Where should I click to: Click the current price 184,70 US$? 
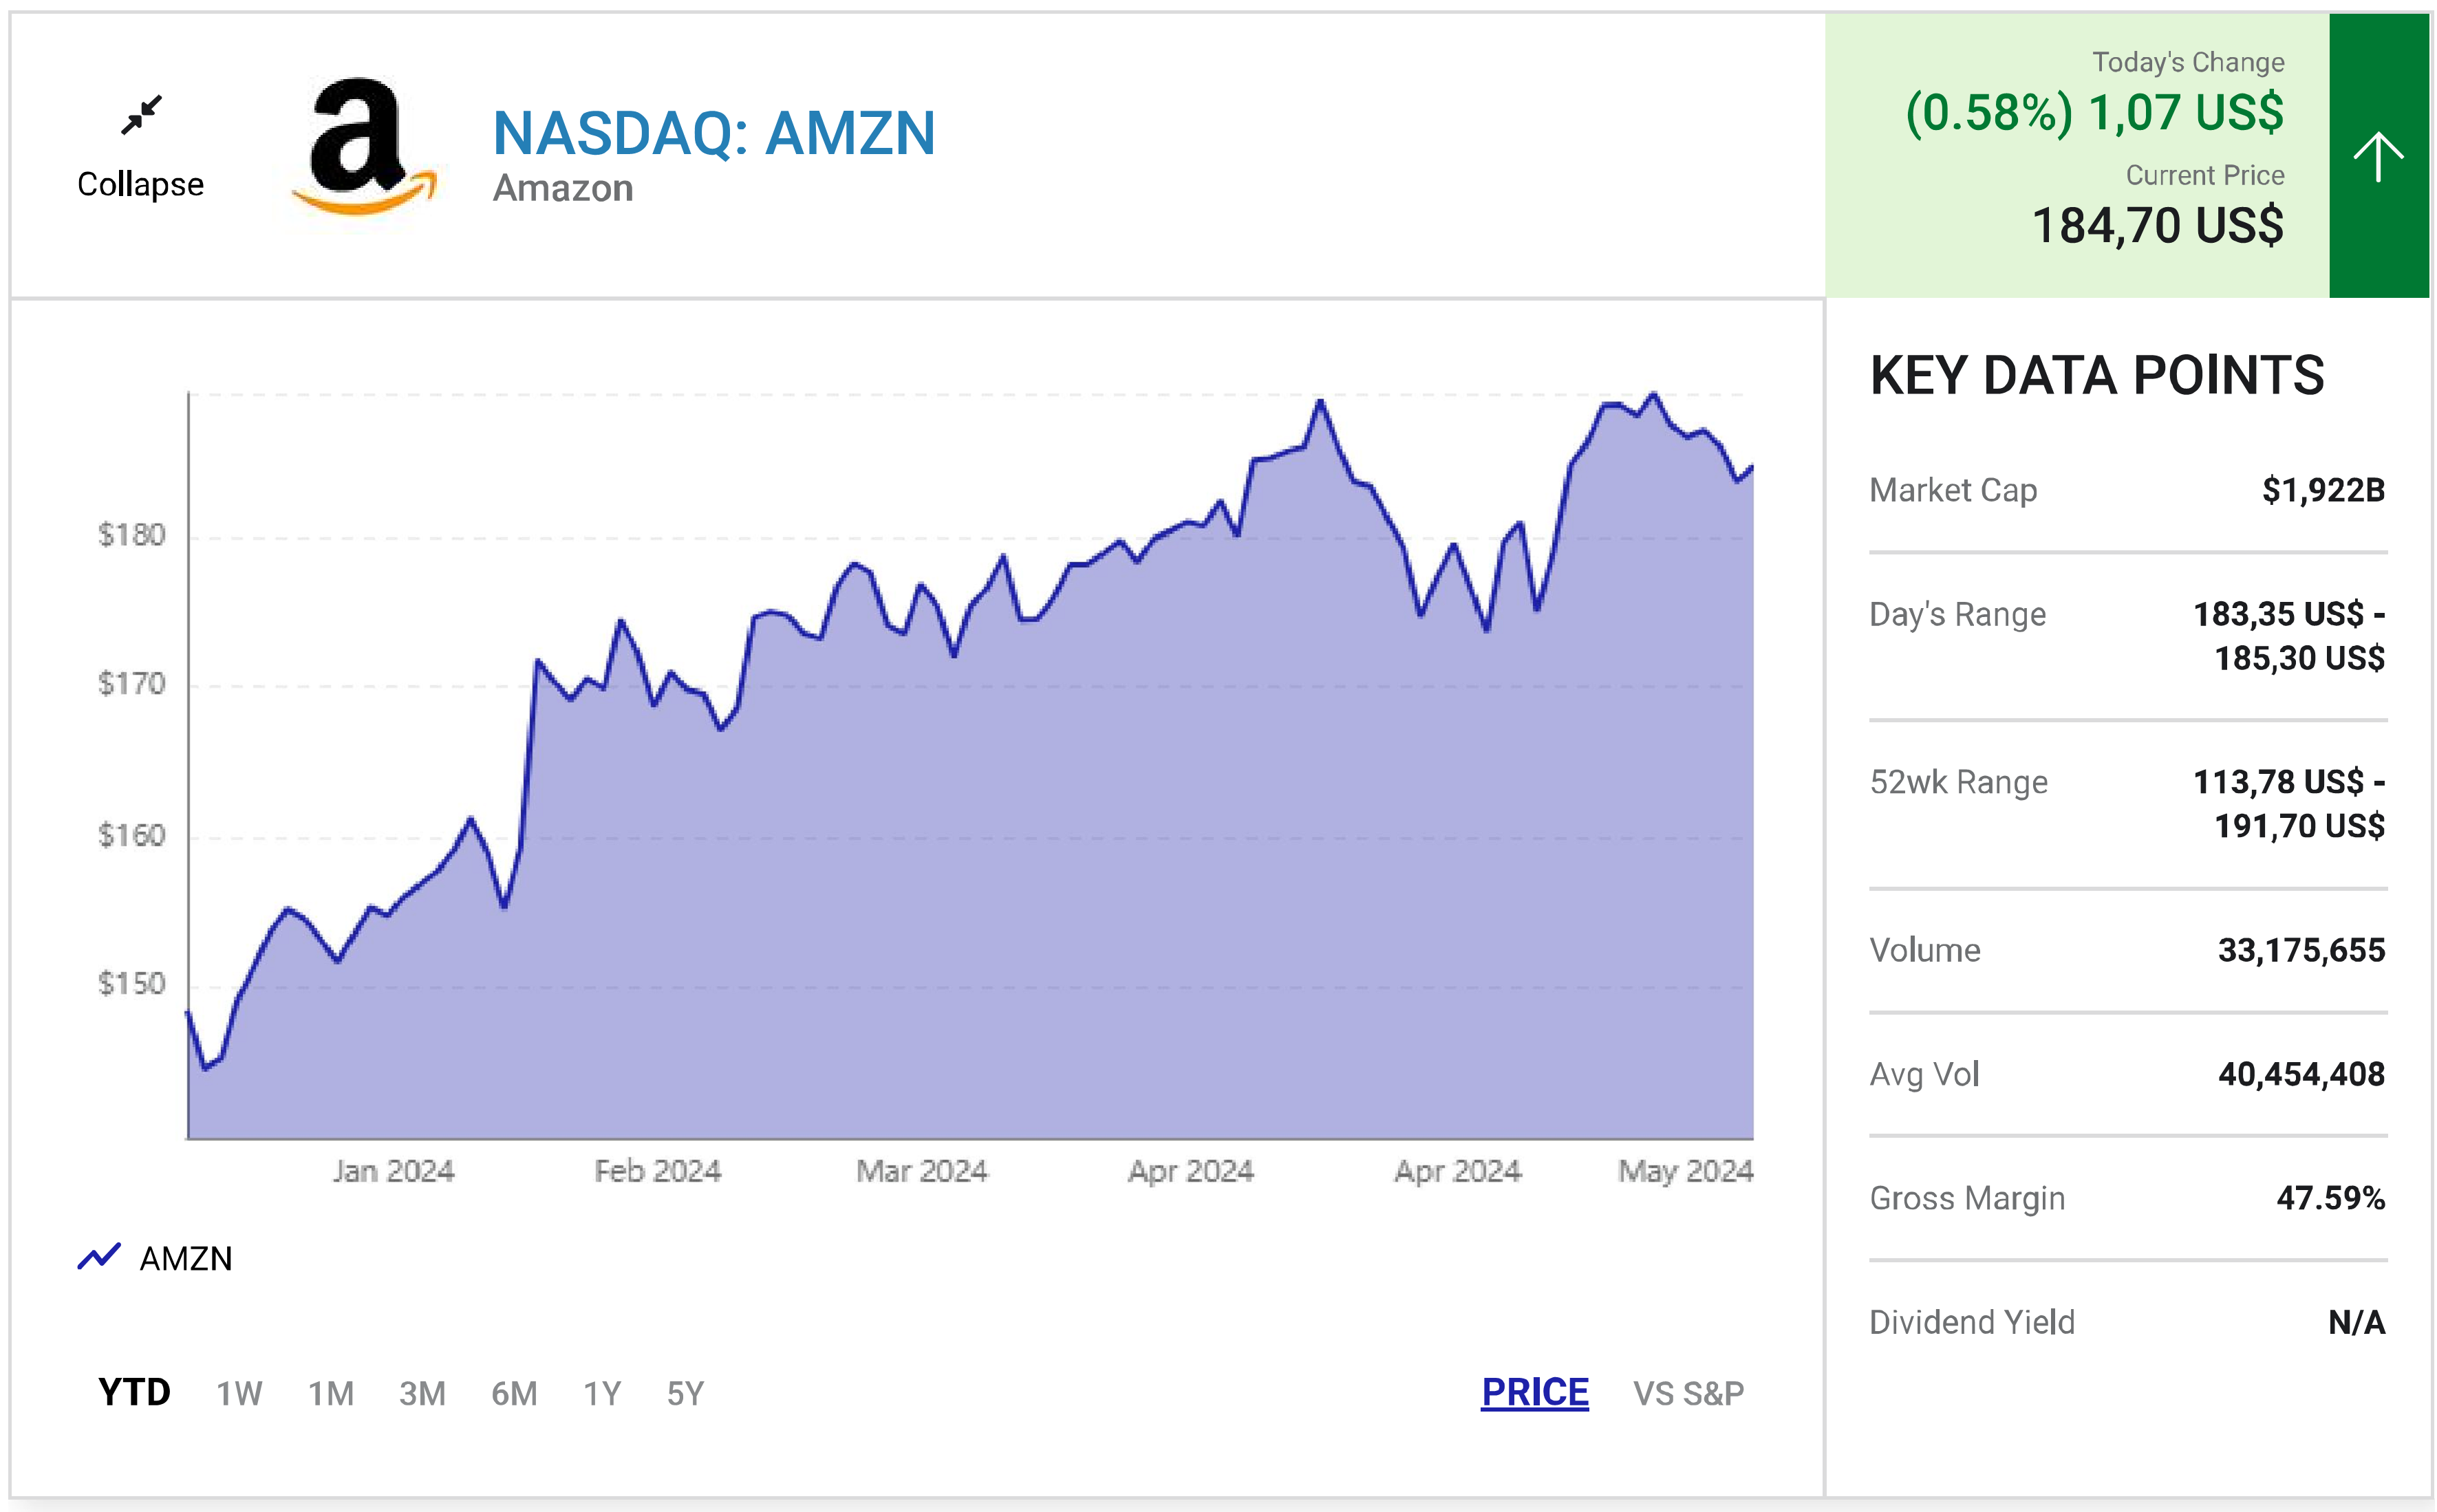[x=2157, y=225]
